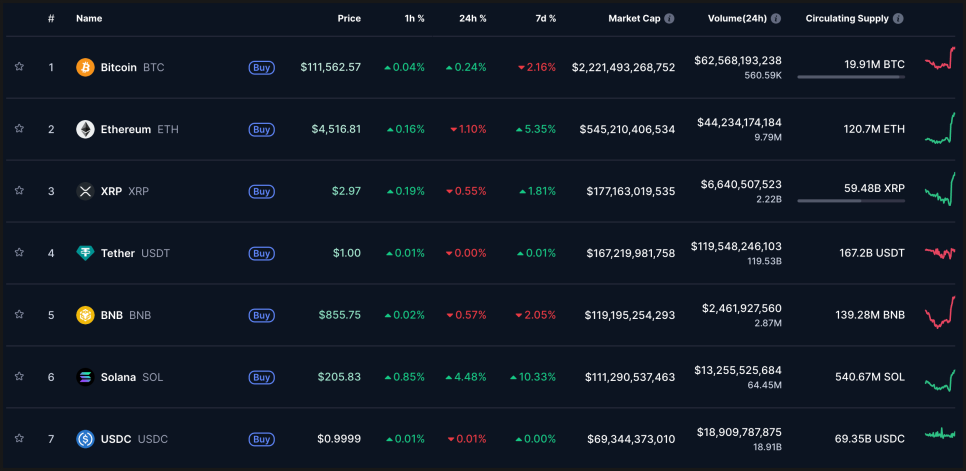The height and width of the screenshot is (471, 966).
Task: Click BNB price $855.75
Action: pos(340,315)
